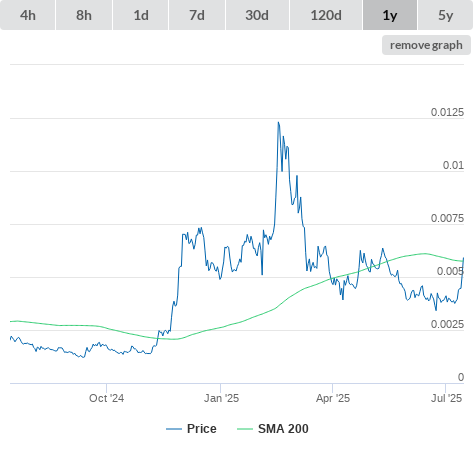This screenshot has height=455, width=474.
Task: Choose the 1d time range tab
Action: point(141,15)
